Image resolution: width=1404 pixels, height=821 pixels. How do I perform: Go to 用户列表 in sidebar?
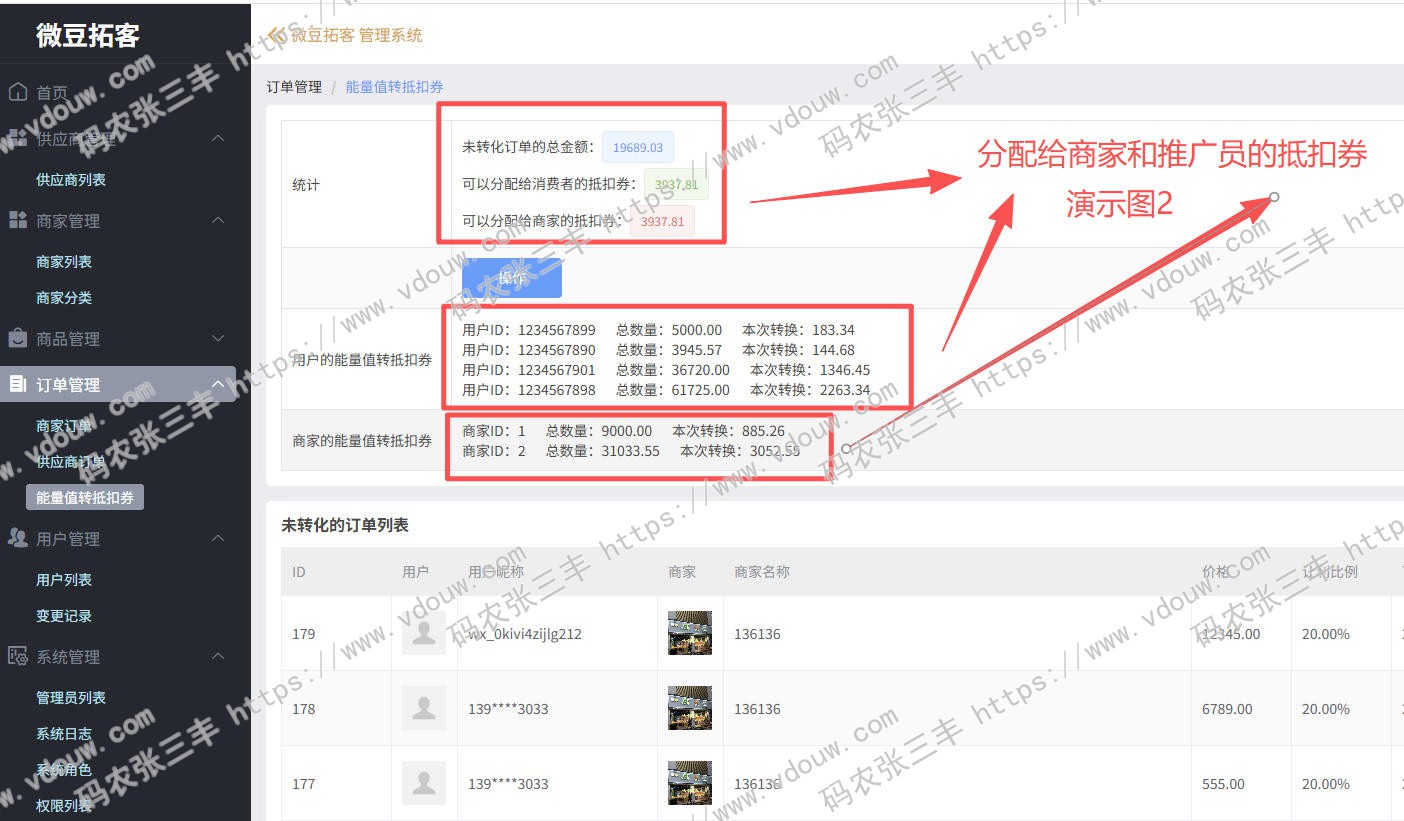(64, 579)
